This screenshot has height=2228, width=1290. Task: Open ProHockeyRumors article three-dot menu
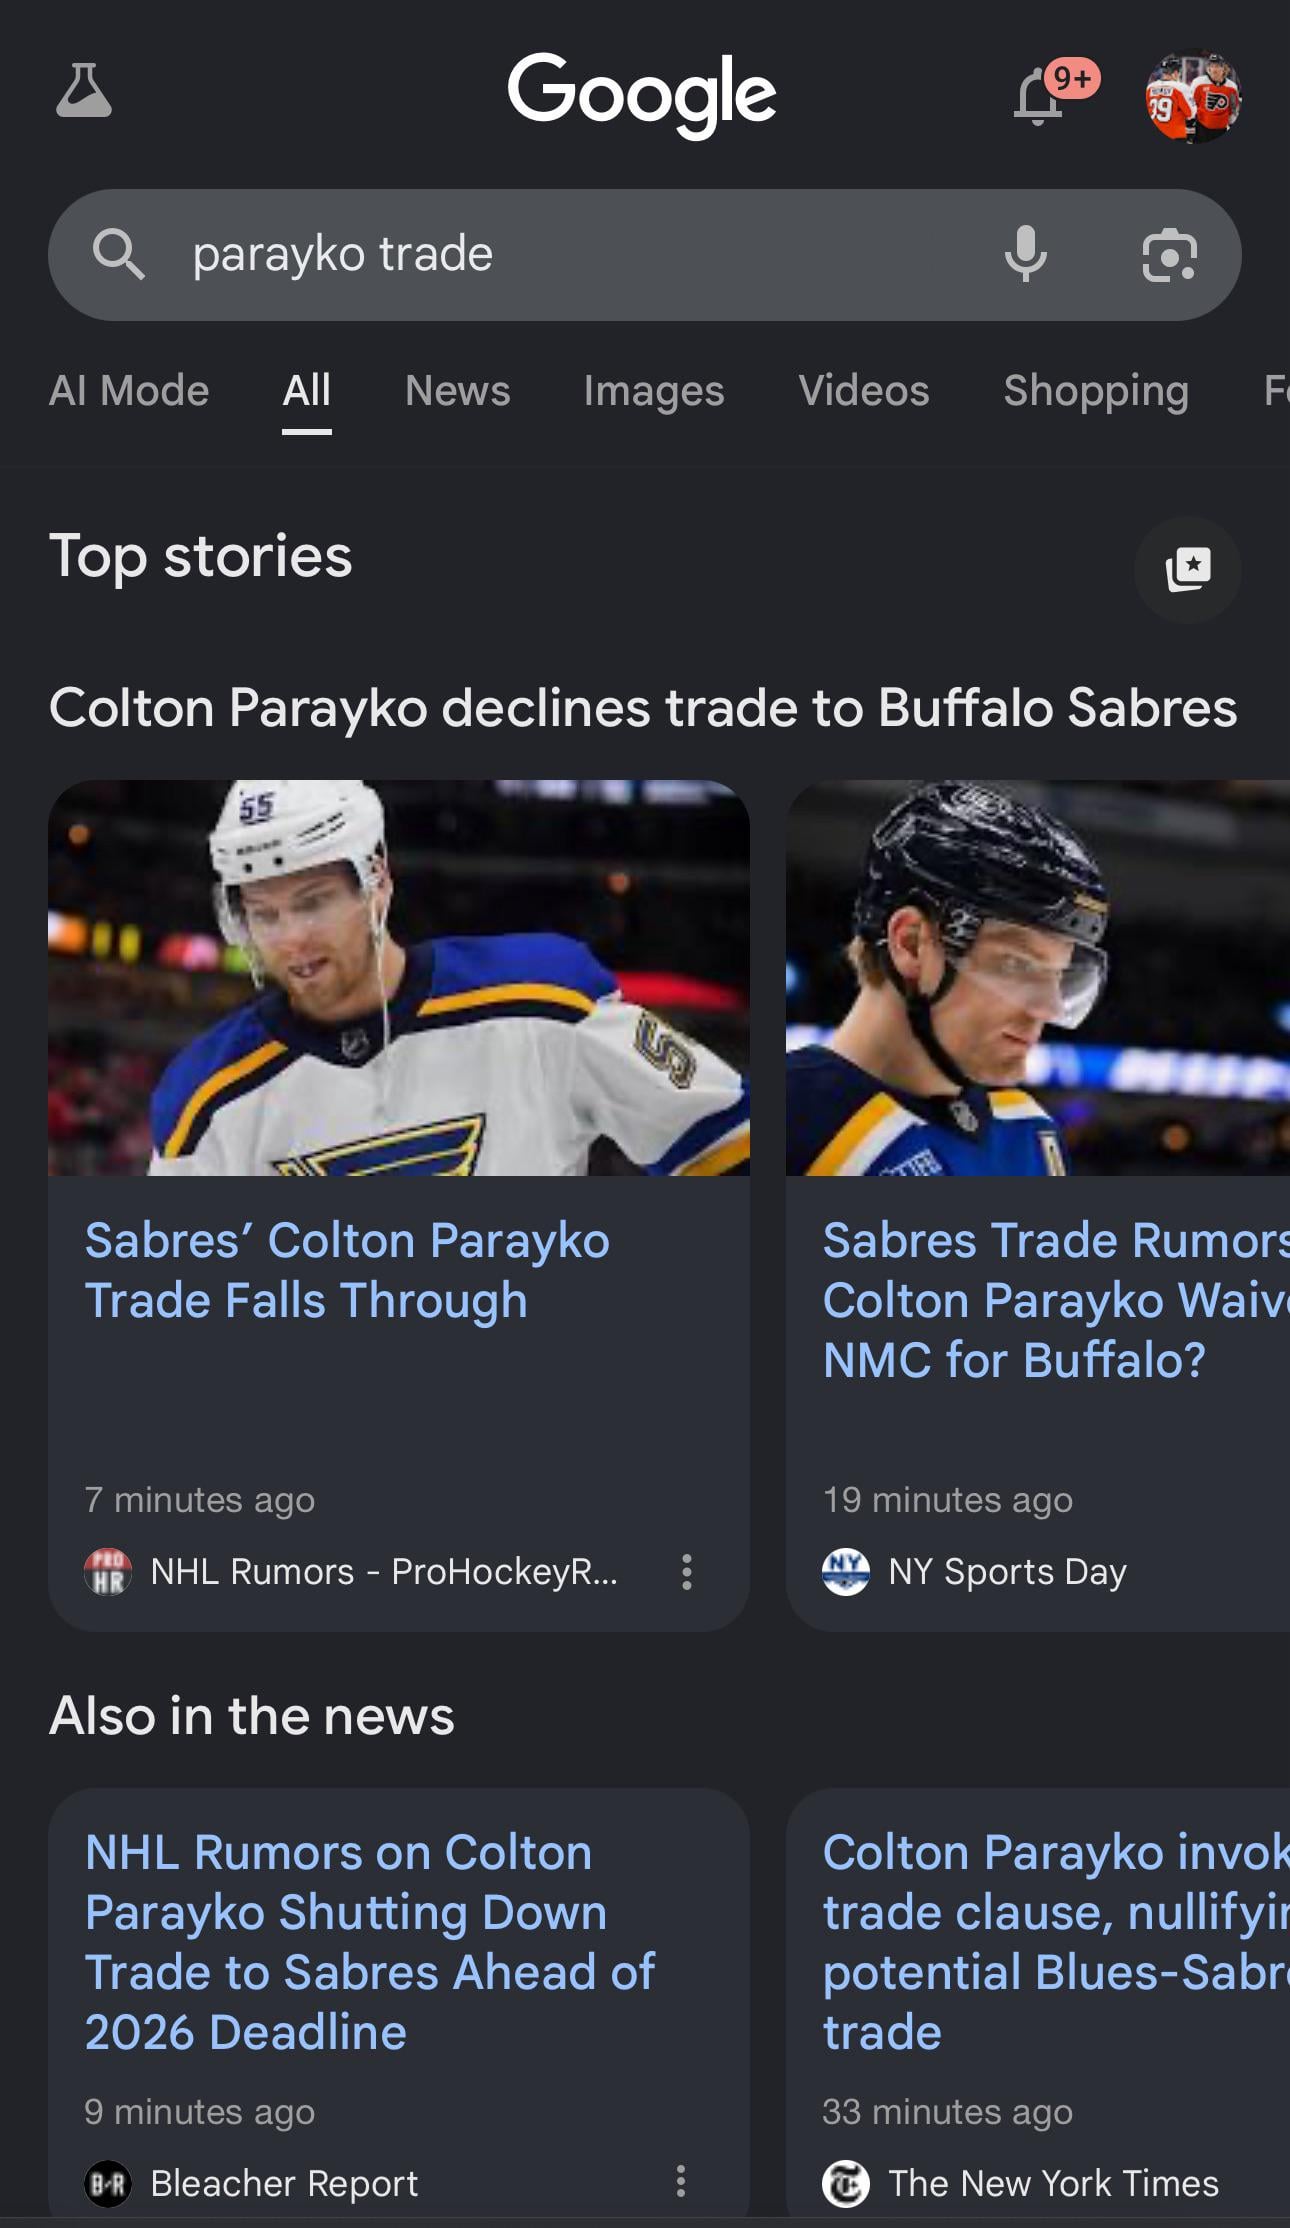tap(686, 1572)
